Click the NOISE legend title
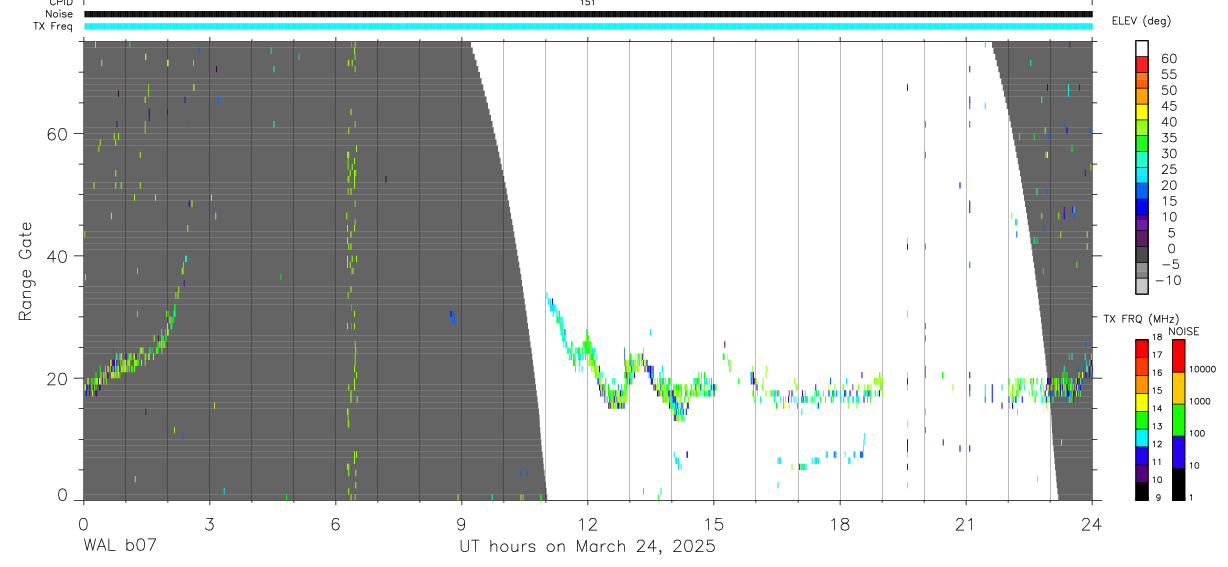The height and width of the screenshot is (567, 1228). (1183, 332)
